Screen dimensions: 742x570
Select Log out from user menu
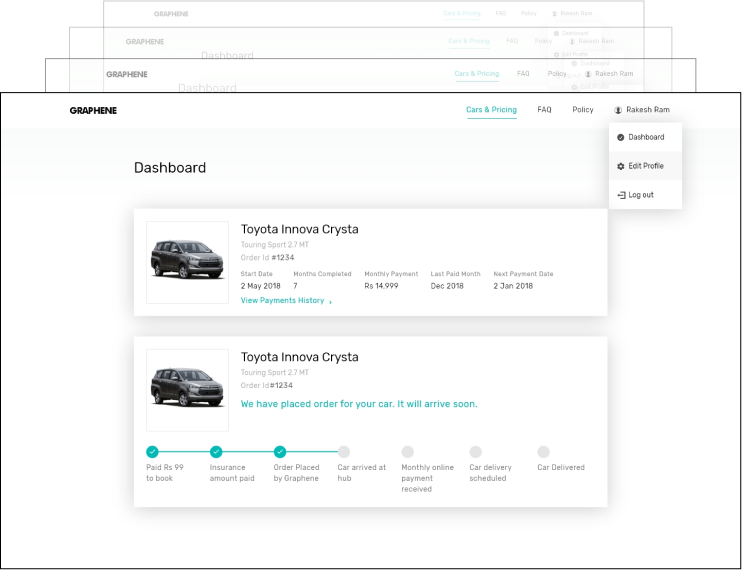click(645, 195)
